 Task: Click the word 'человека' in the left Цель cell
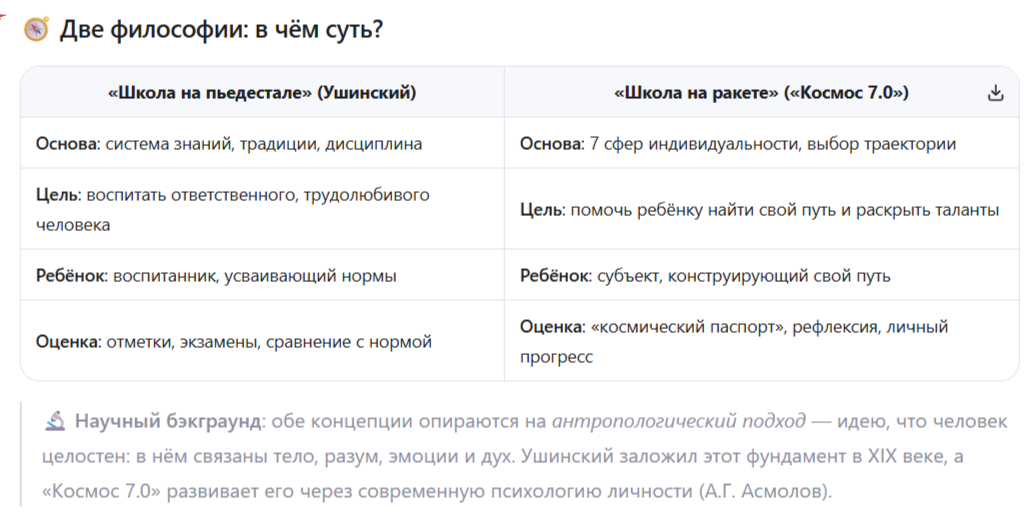click(x=73, y=225)
